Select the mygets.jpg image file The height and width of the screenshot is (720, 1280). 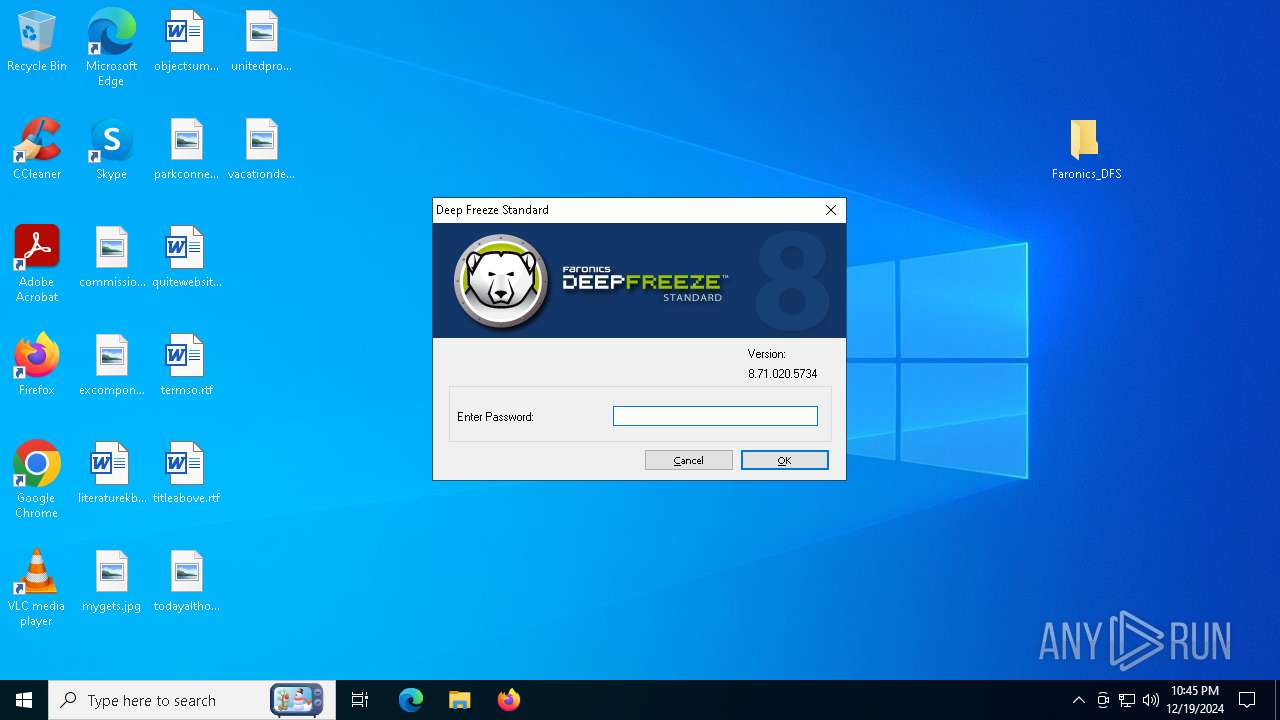[112, 582]
